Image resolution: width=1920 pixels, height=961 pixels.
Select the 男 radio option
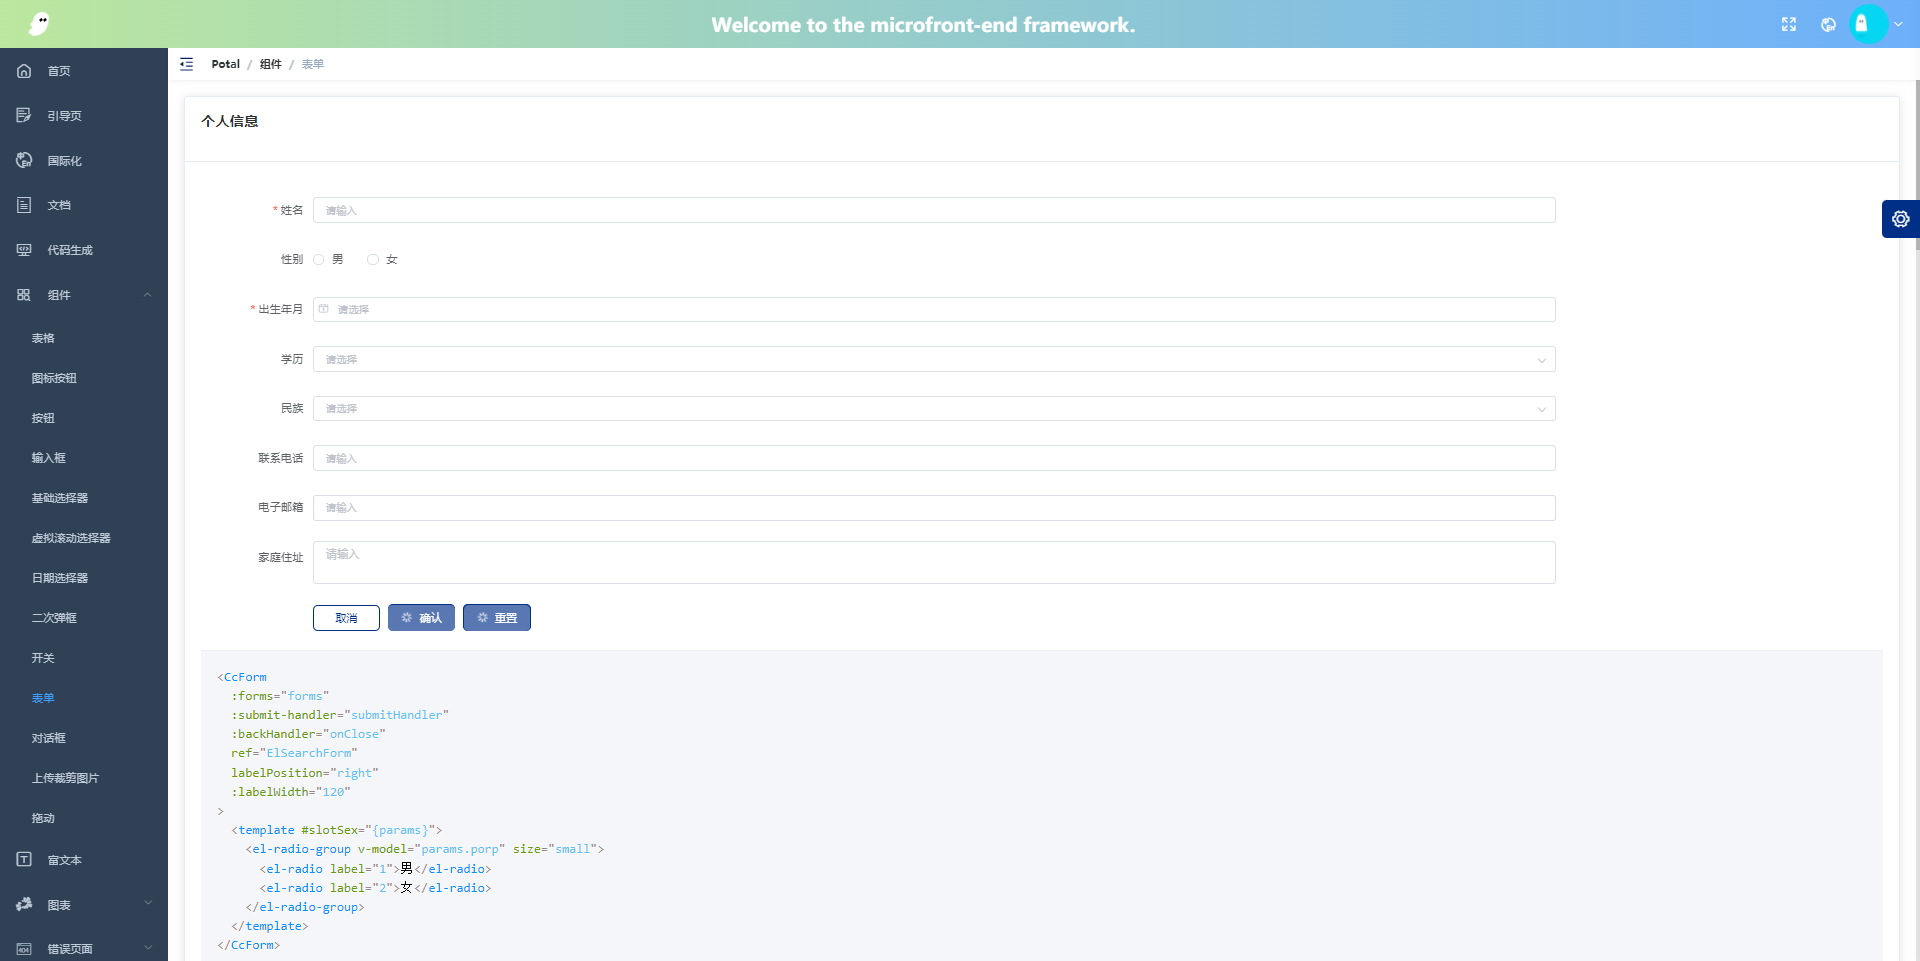pos(319,260)
